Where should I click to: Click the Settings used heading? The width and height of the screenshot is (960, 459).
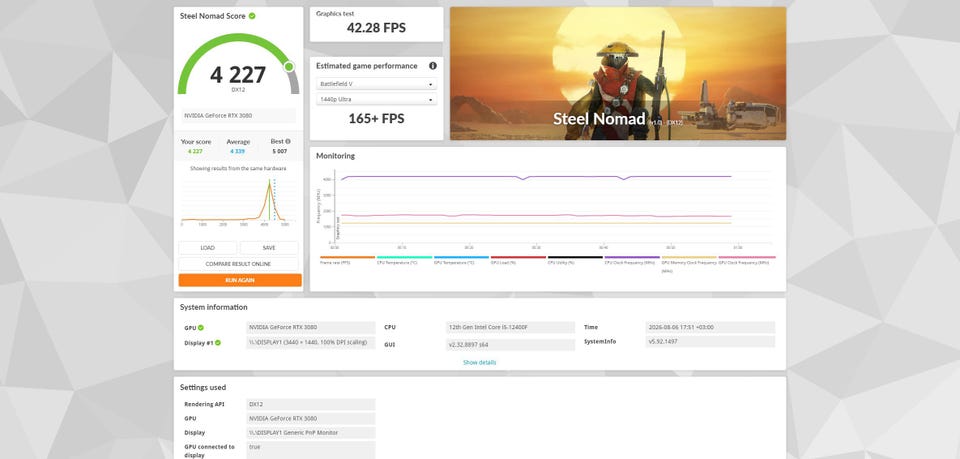tap(203, 387)
